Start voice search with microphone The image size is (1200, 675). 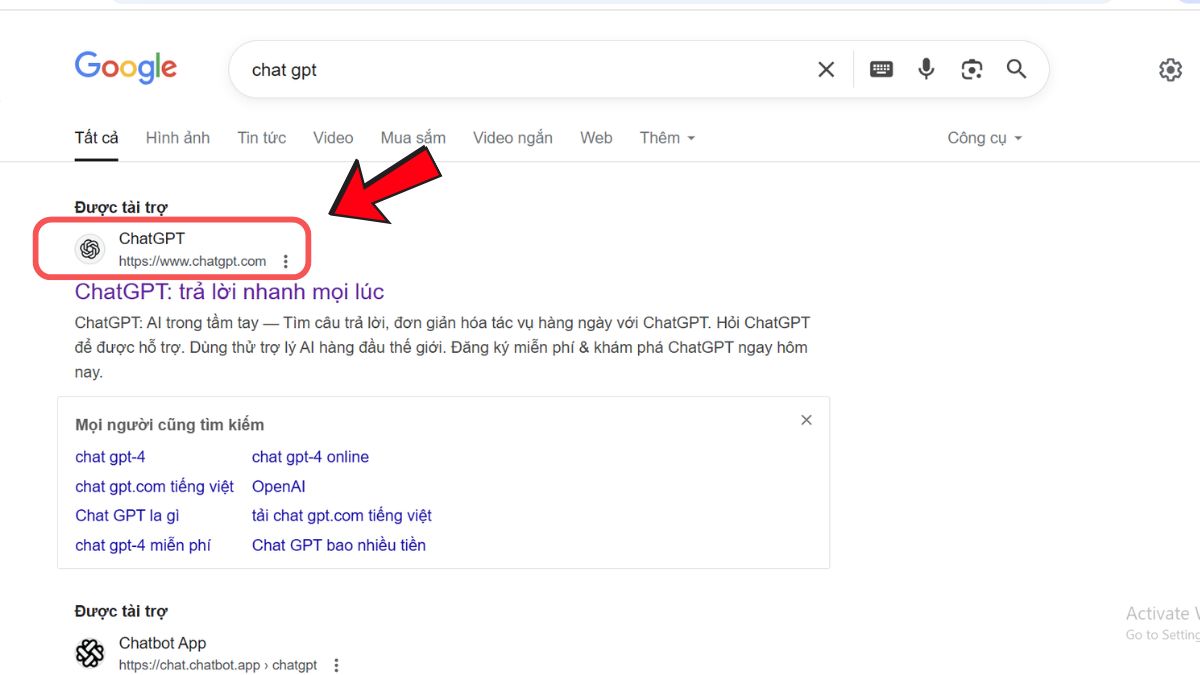pyautogui.click(x=927, y=69)
